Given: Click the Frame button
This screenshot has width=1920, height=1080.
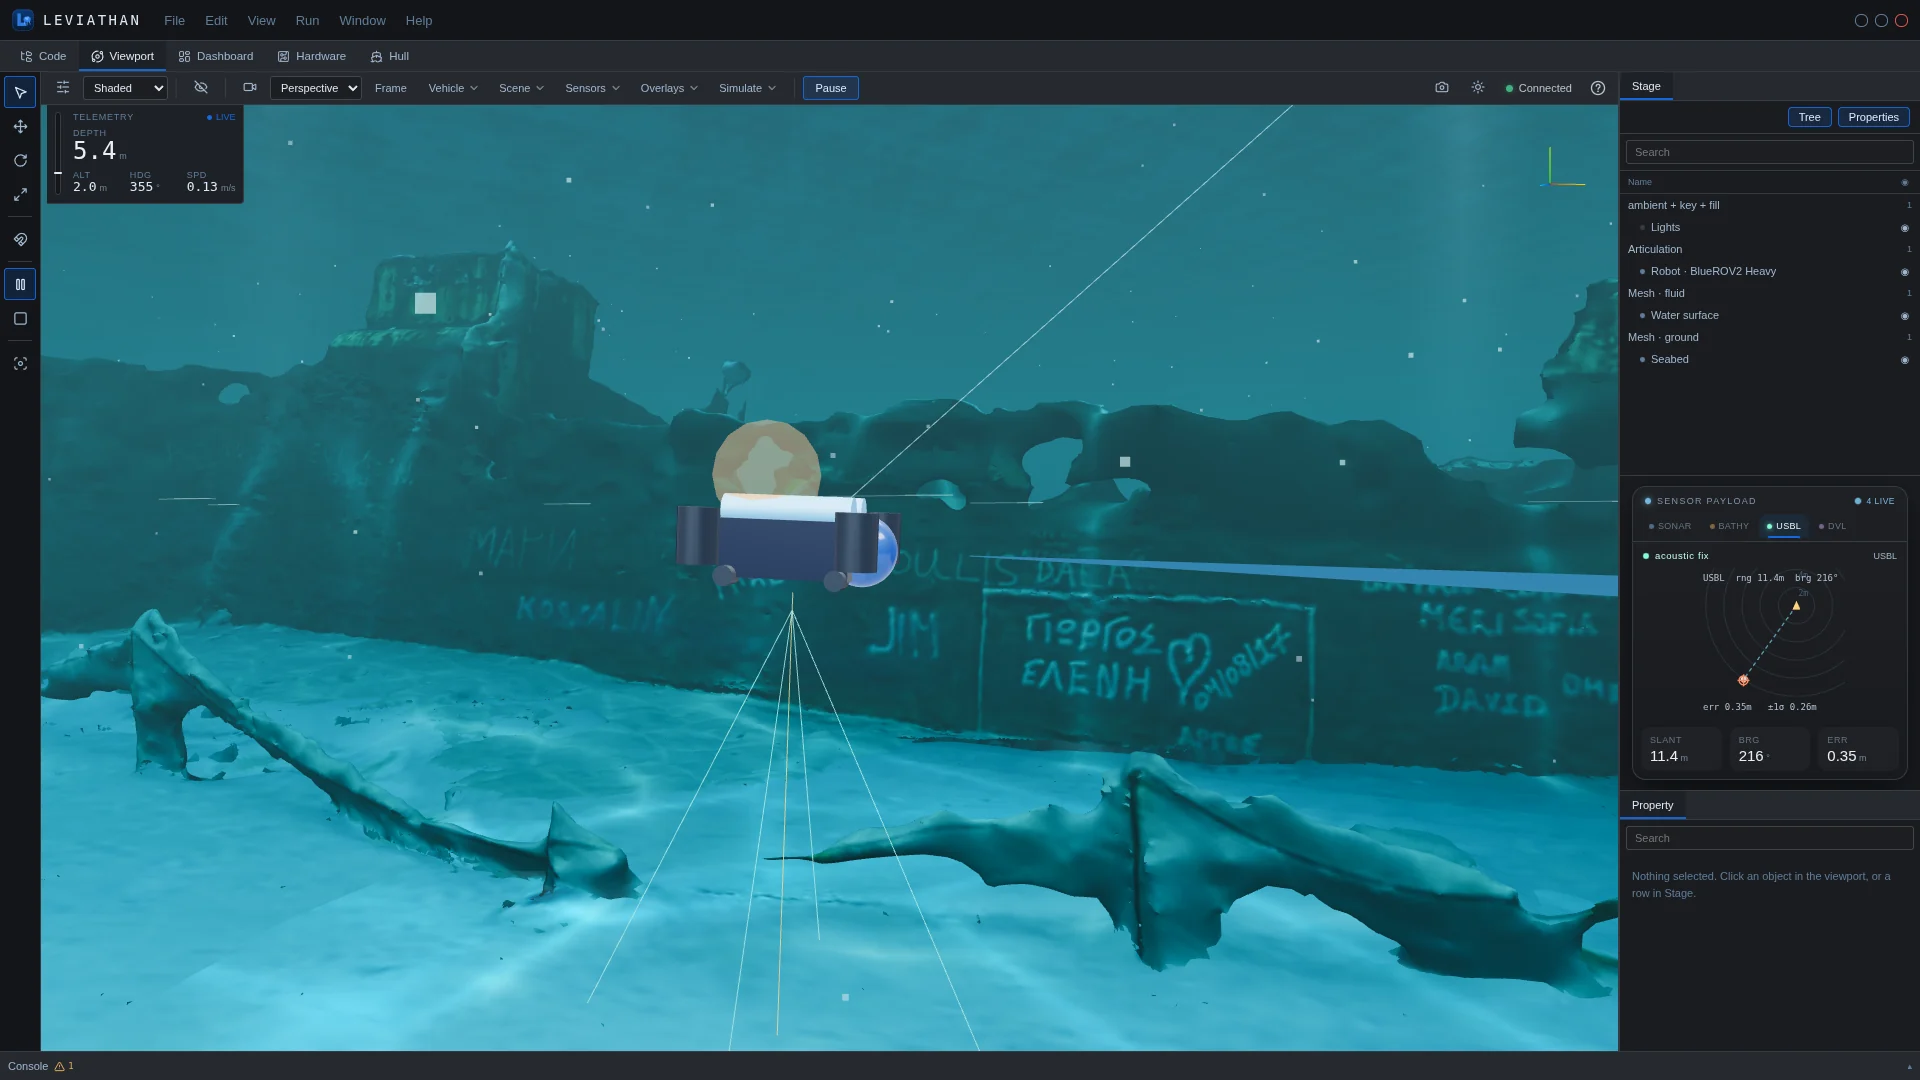Looking at the screenshot, I should click(390, 88).
